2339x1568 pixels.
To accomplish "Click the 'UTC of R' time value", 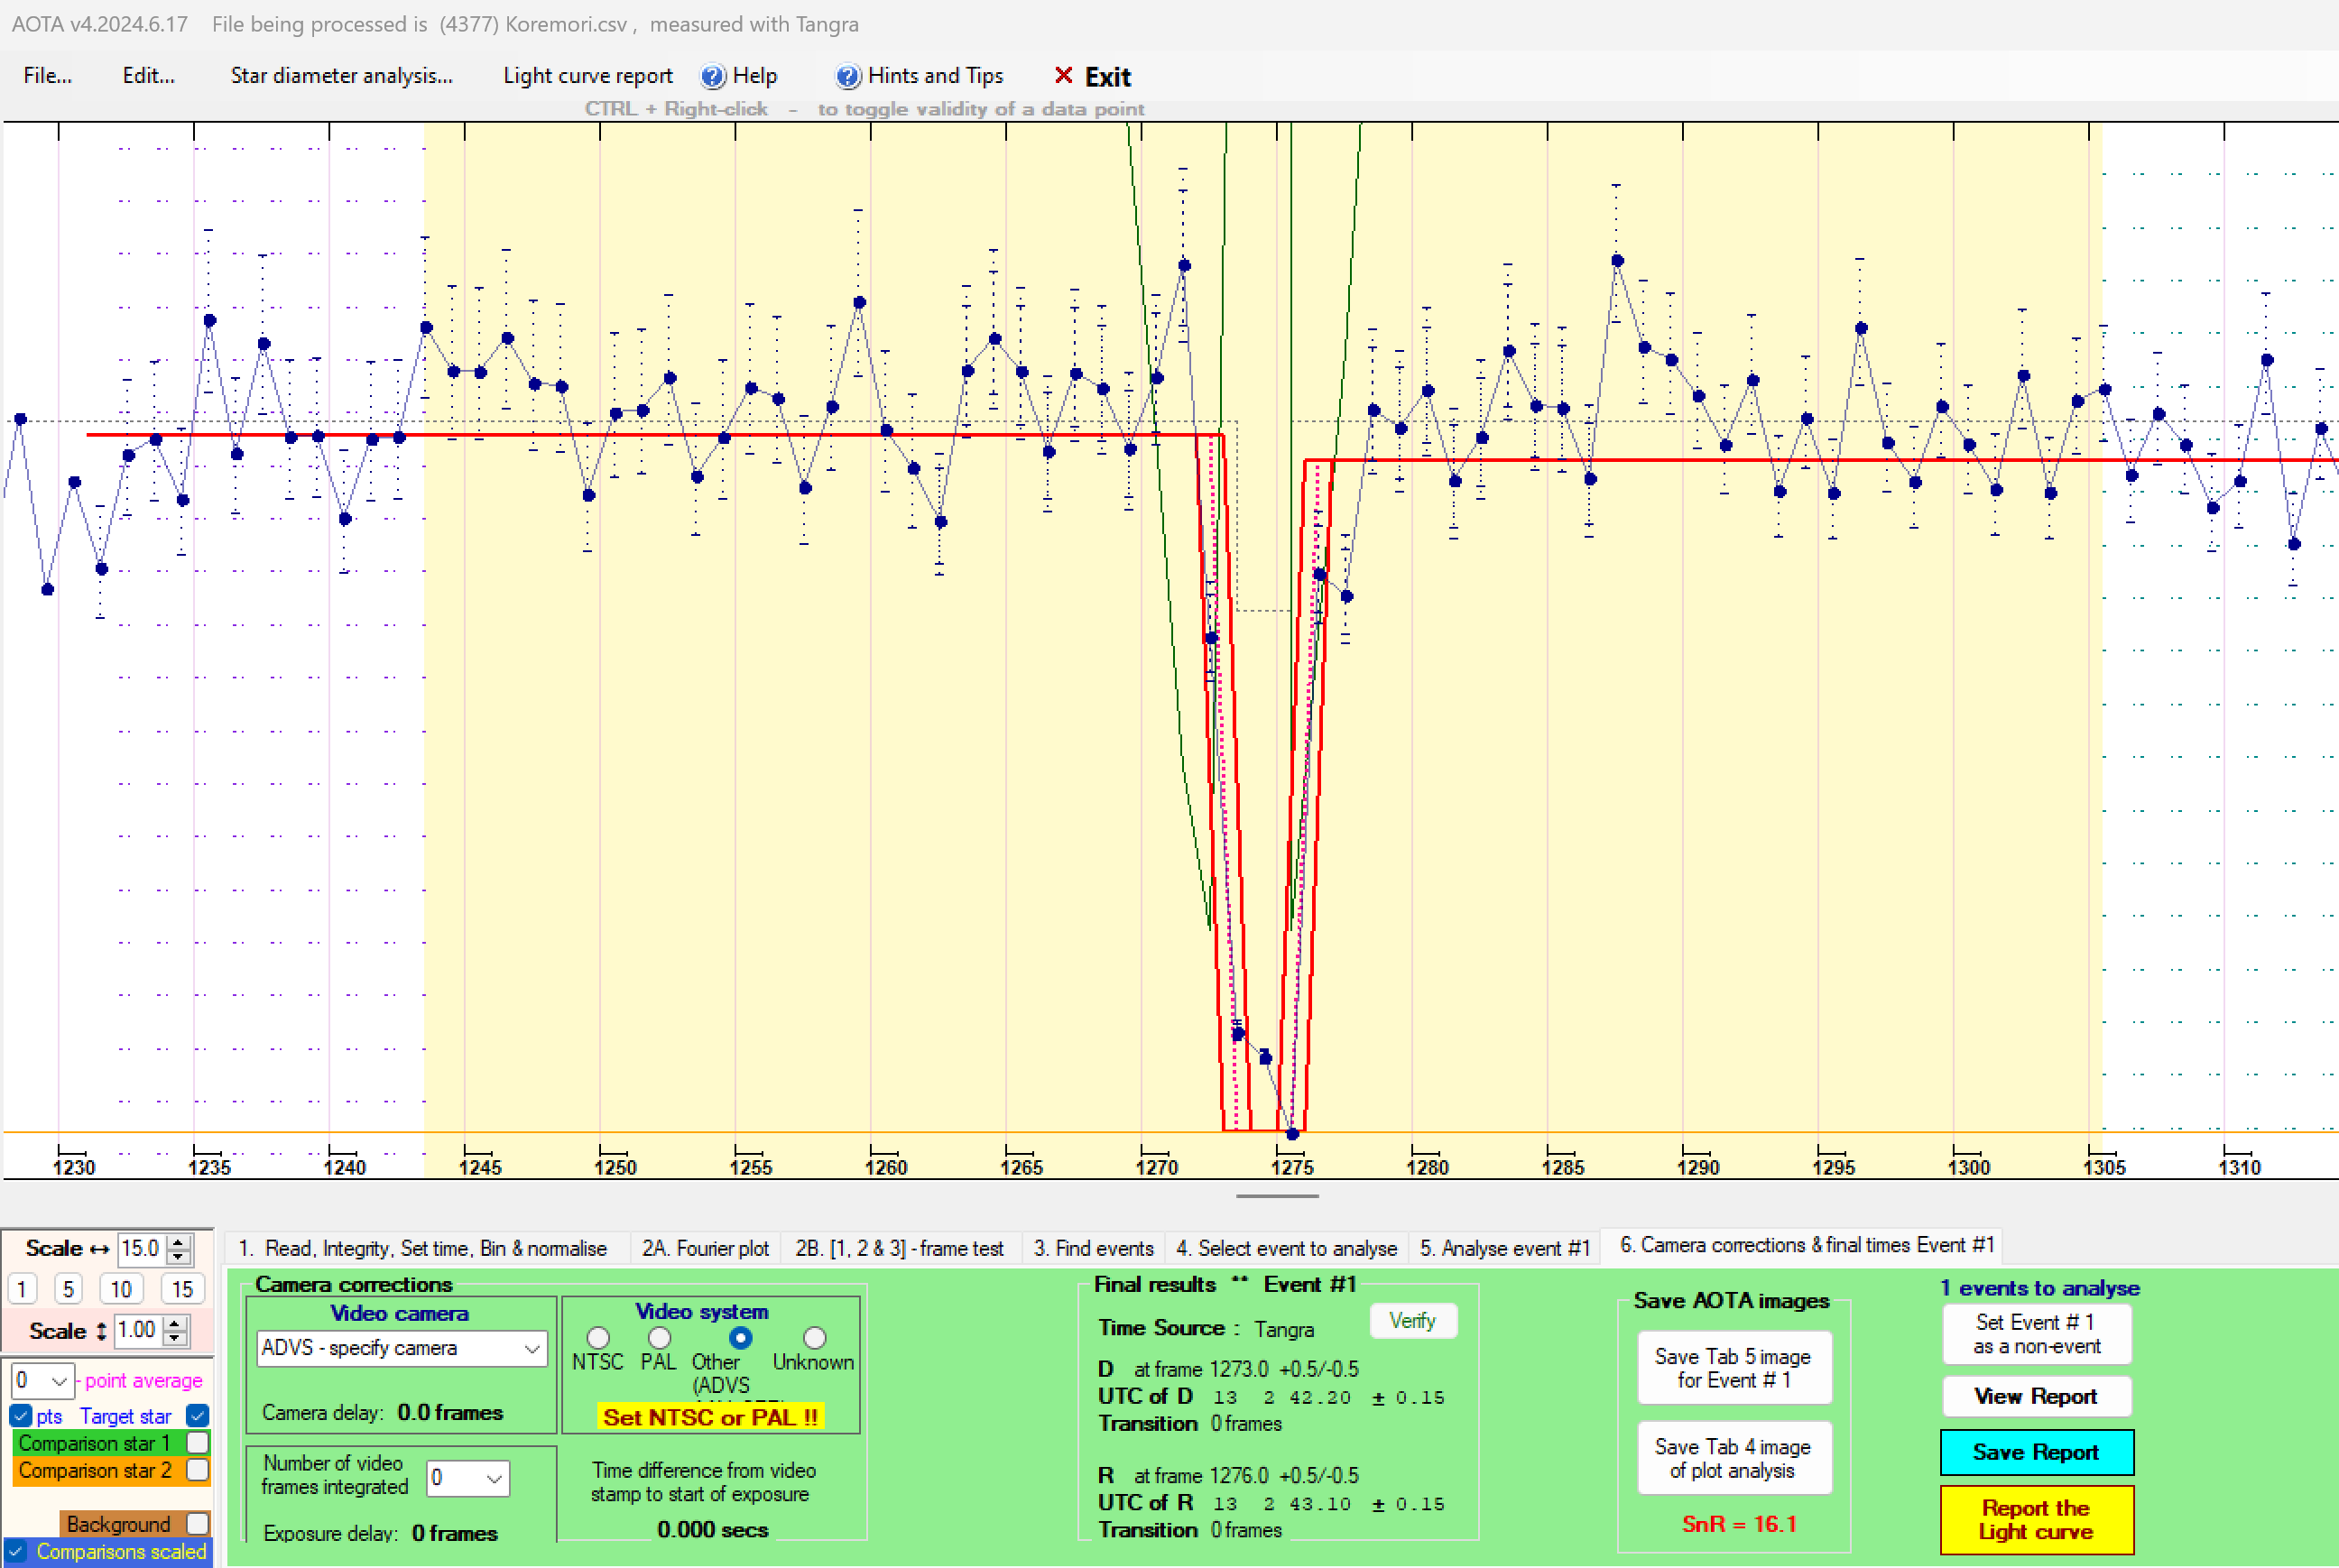I will [x=1329, y=1504].
